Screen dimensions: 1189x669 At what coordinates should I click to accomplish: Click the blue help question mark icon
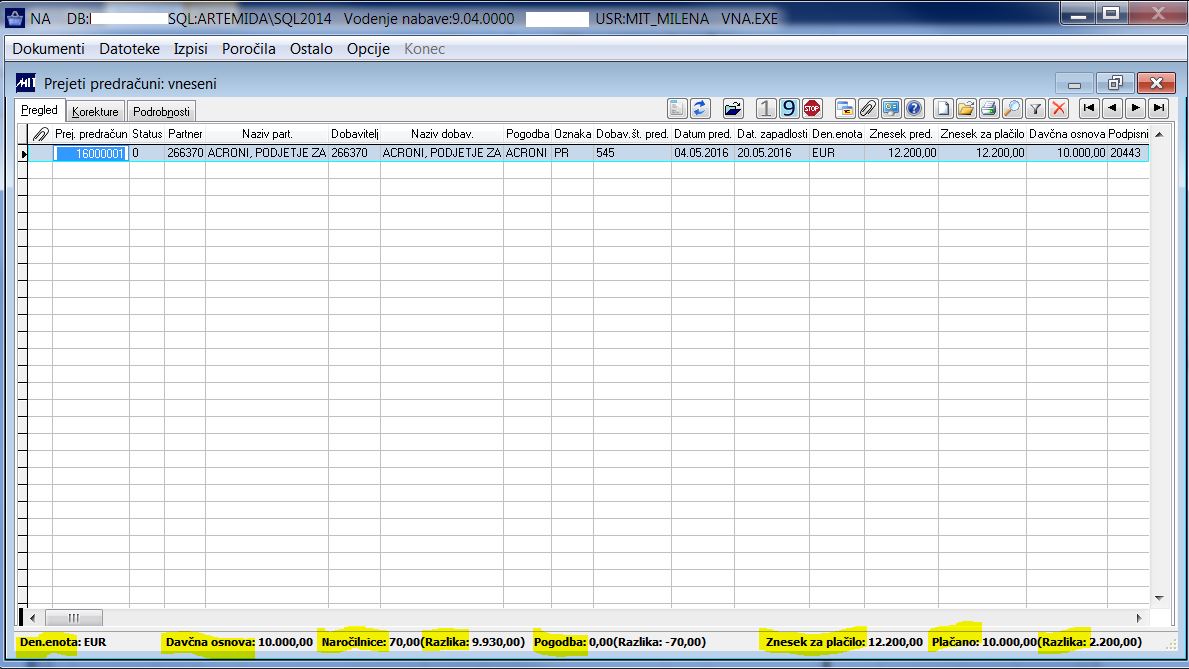tap(914, 108)
